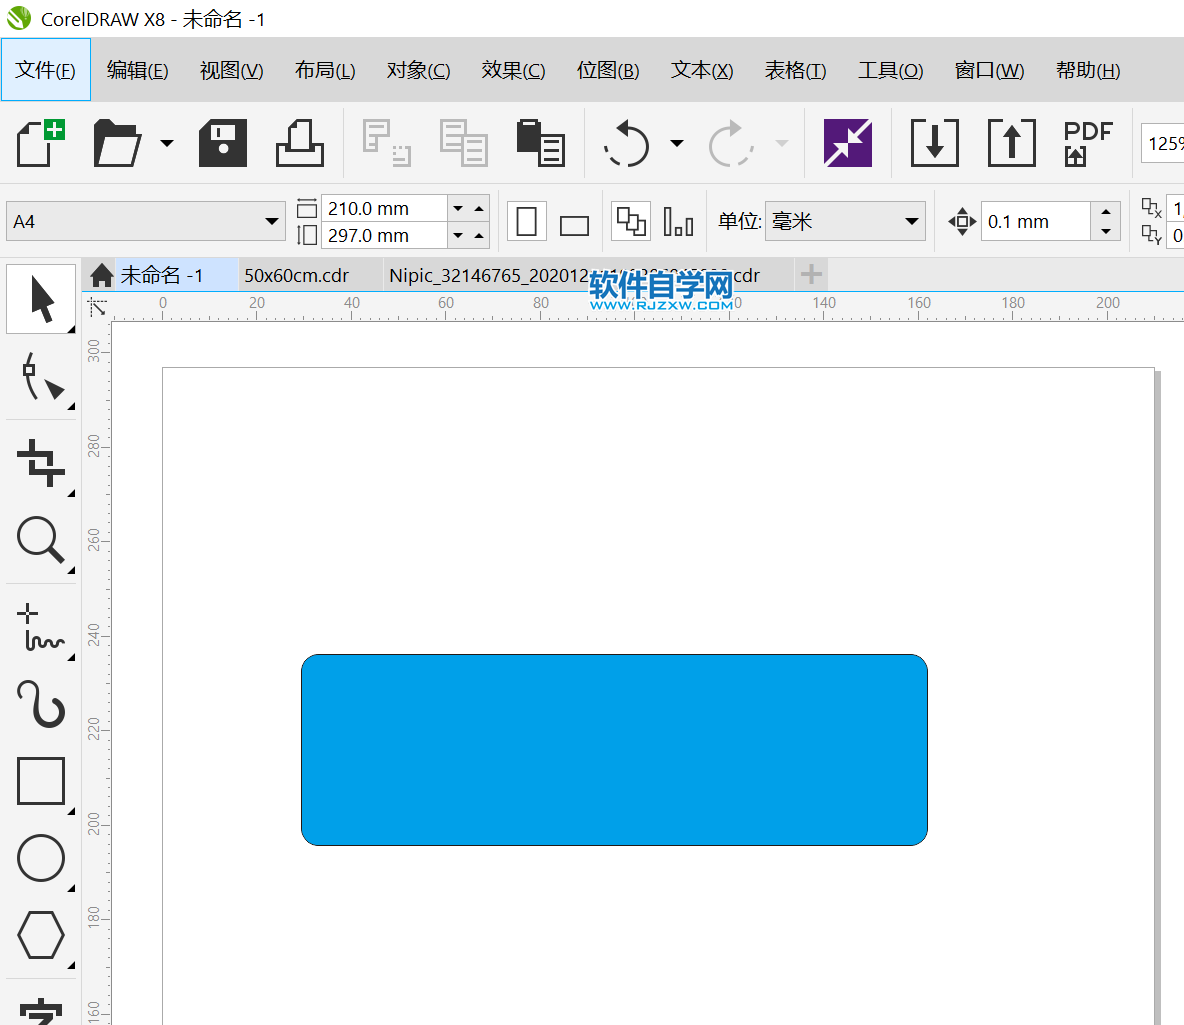
Task: Expand the undo history dropdown arrow
Action: (x=677, y=143)
